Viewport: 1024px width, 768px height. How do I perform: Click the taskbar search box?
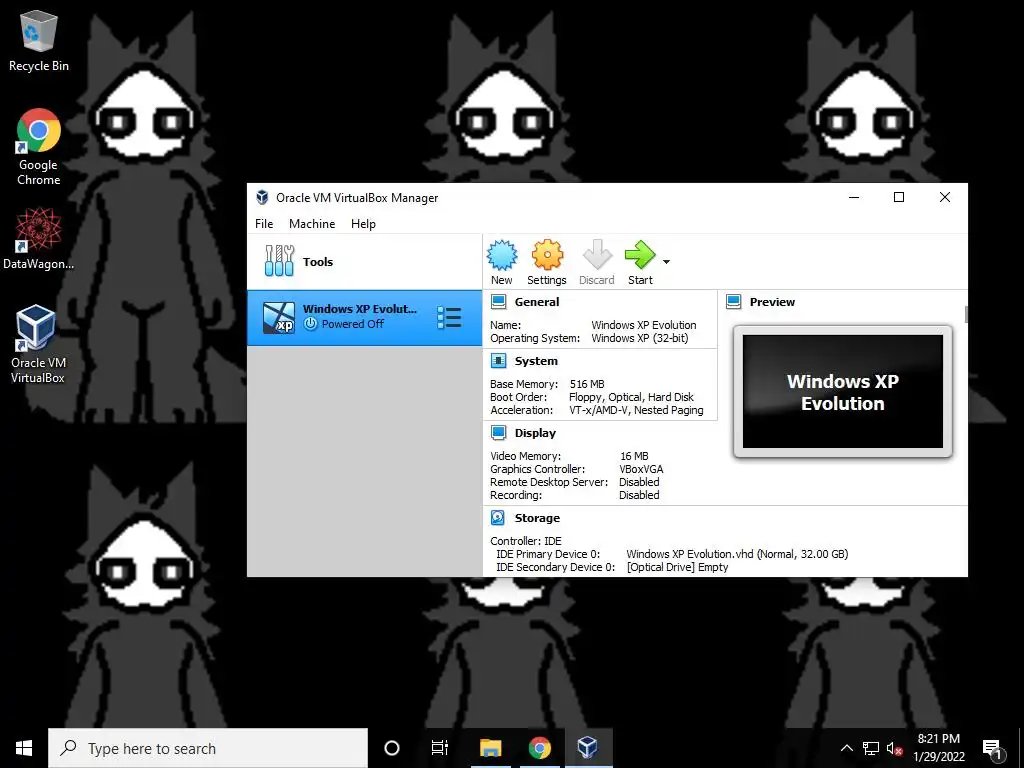(x=208, y=748)
